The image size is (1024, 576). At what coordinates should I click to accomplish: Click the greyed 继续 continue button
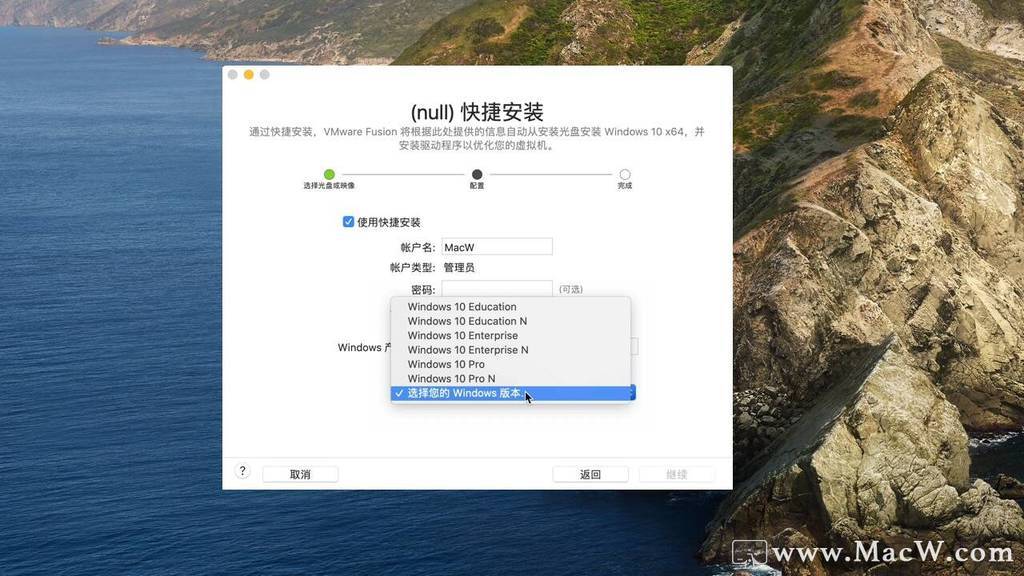677,474
